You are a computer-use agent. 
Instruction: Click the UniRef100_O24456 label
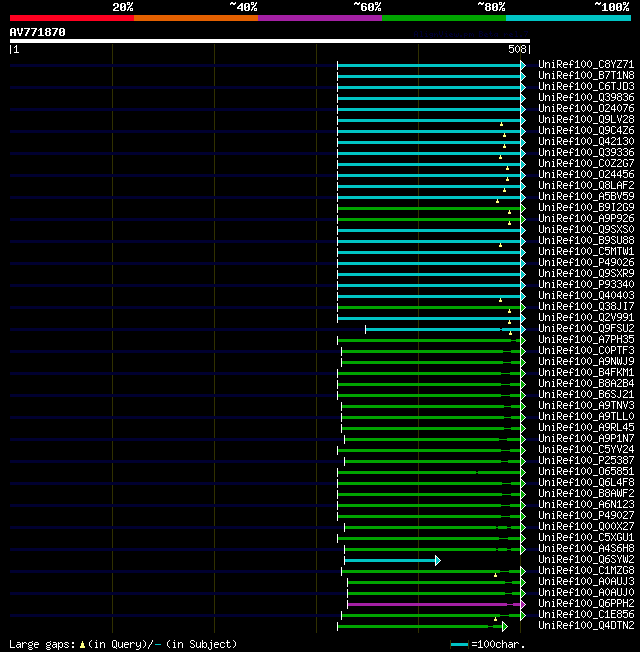tap(586, 175)
